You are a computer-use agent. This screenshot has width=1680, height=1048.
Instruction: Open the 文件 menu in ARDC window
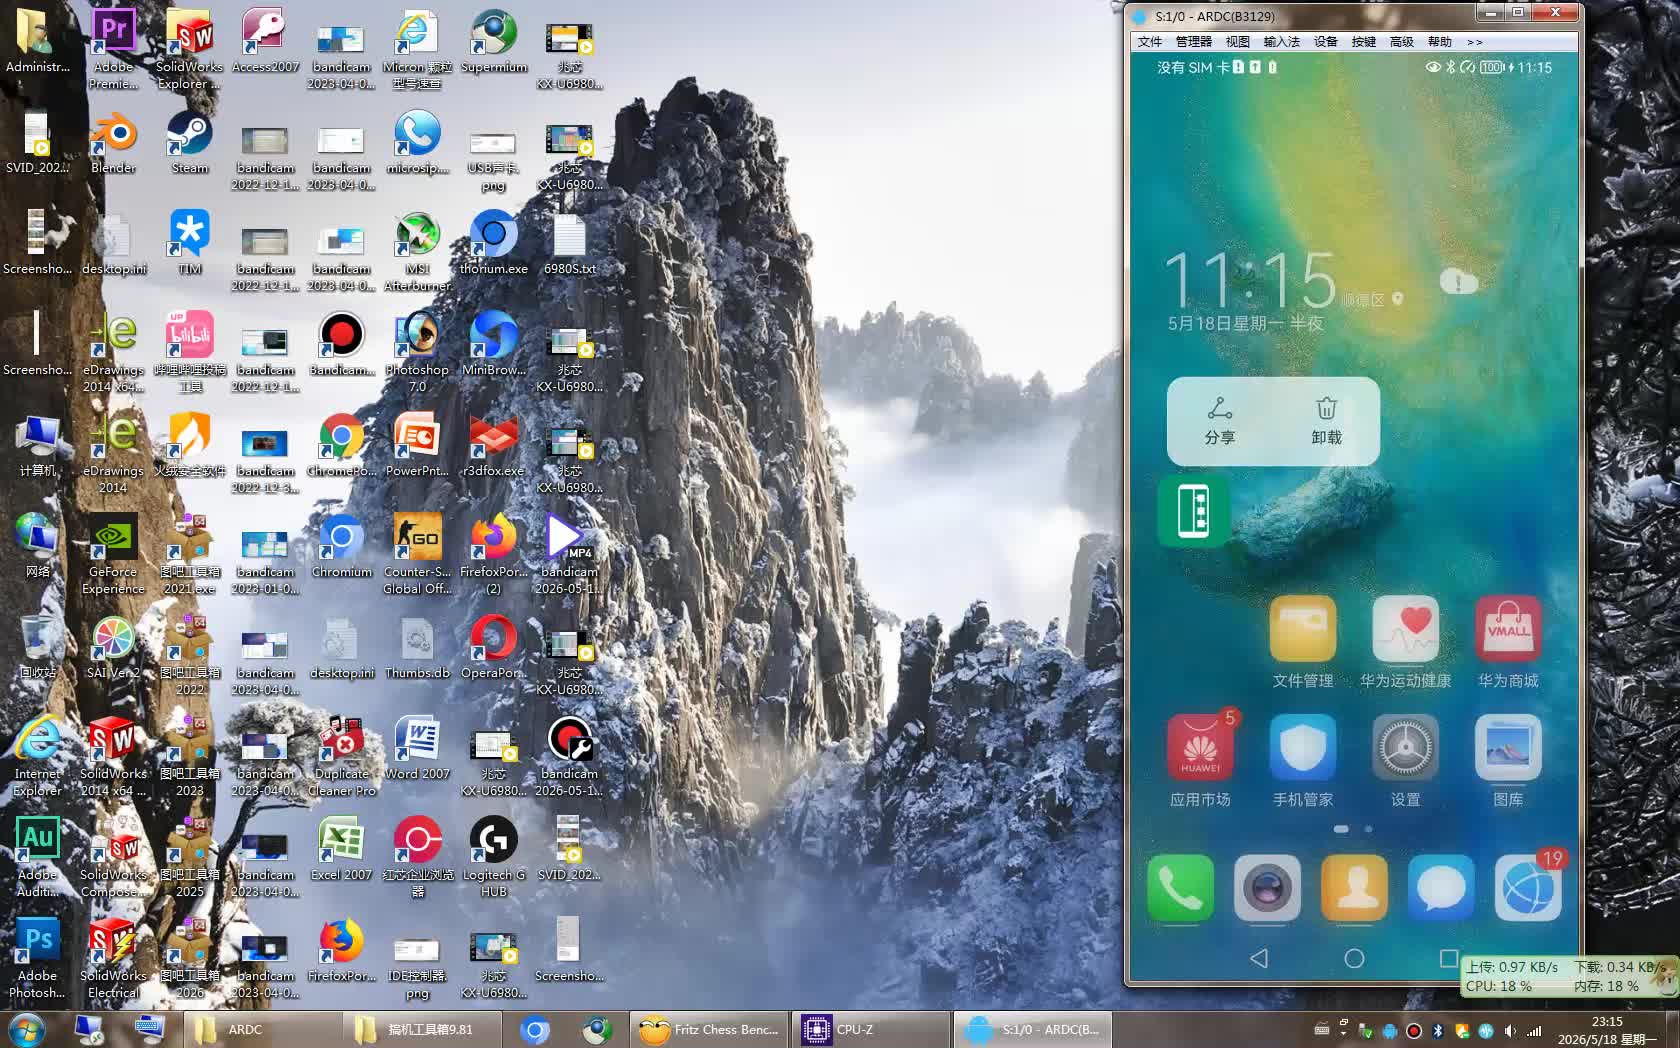pyautogui.click(x=1149, y=42)
